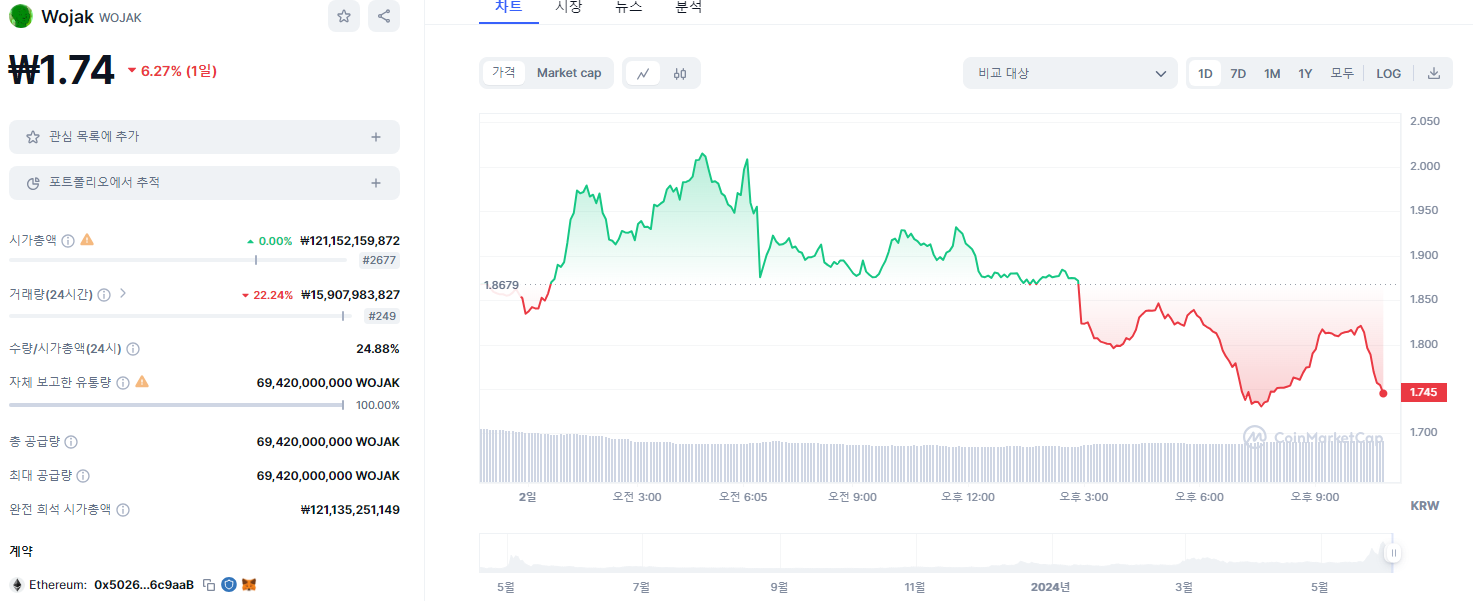
Task: Click plus icon on 포트폴리오에서 추적
Action: 376,183
